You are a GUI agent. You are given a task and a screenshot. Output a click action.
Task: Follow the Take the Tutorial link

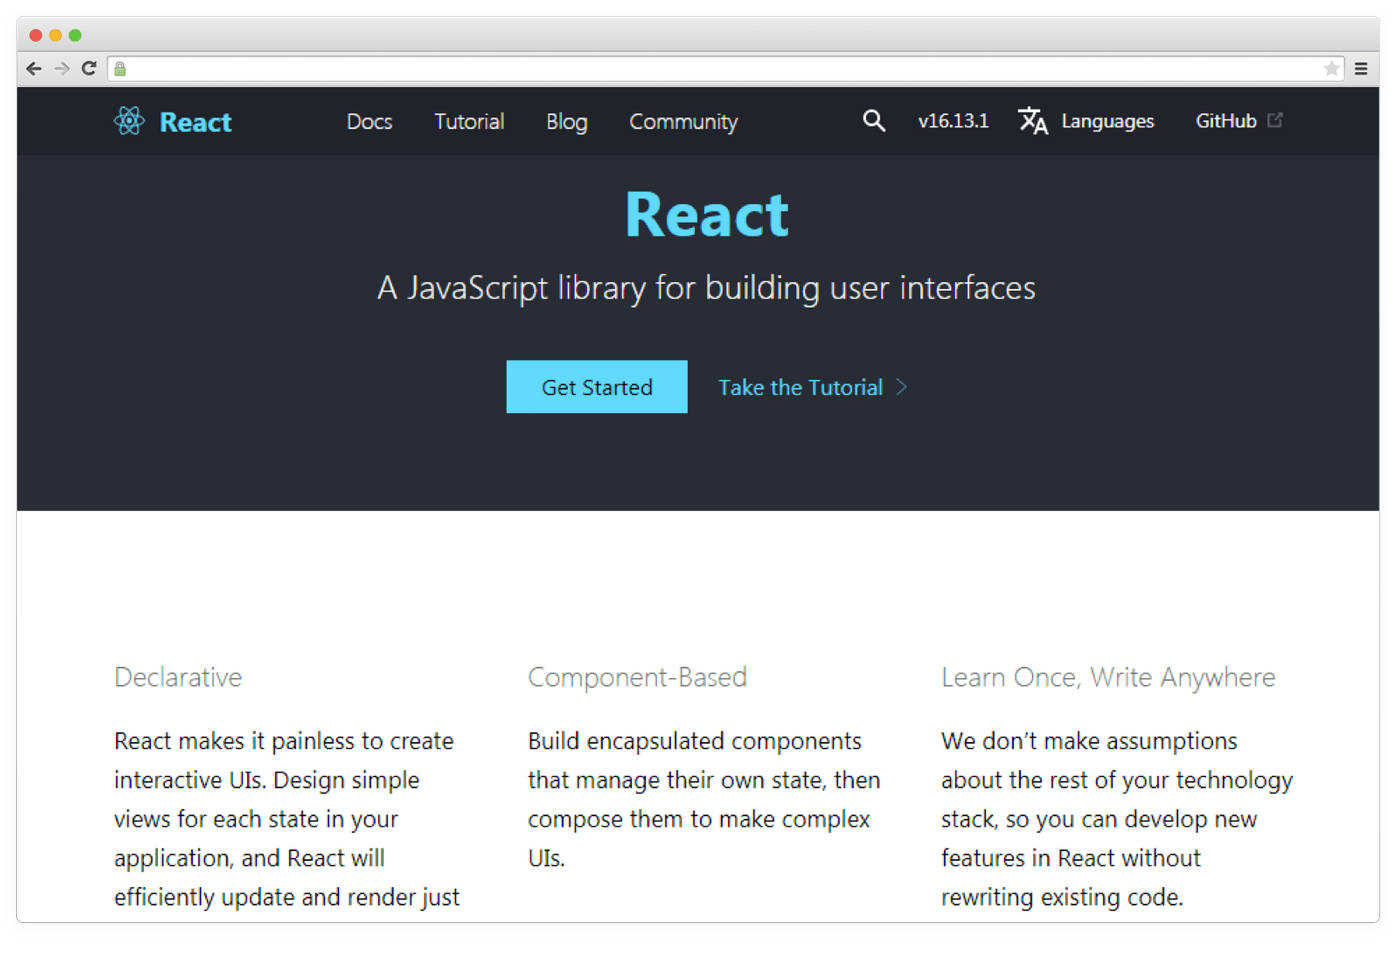tap(801, 387)
